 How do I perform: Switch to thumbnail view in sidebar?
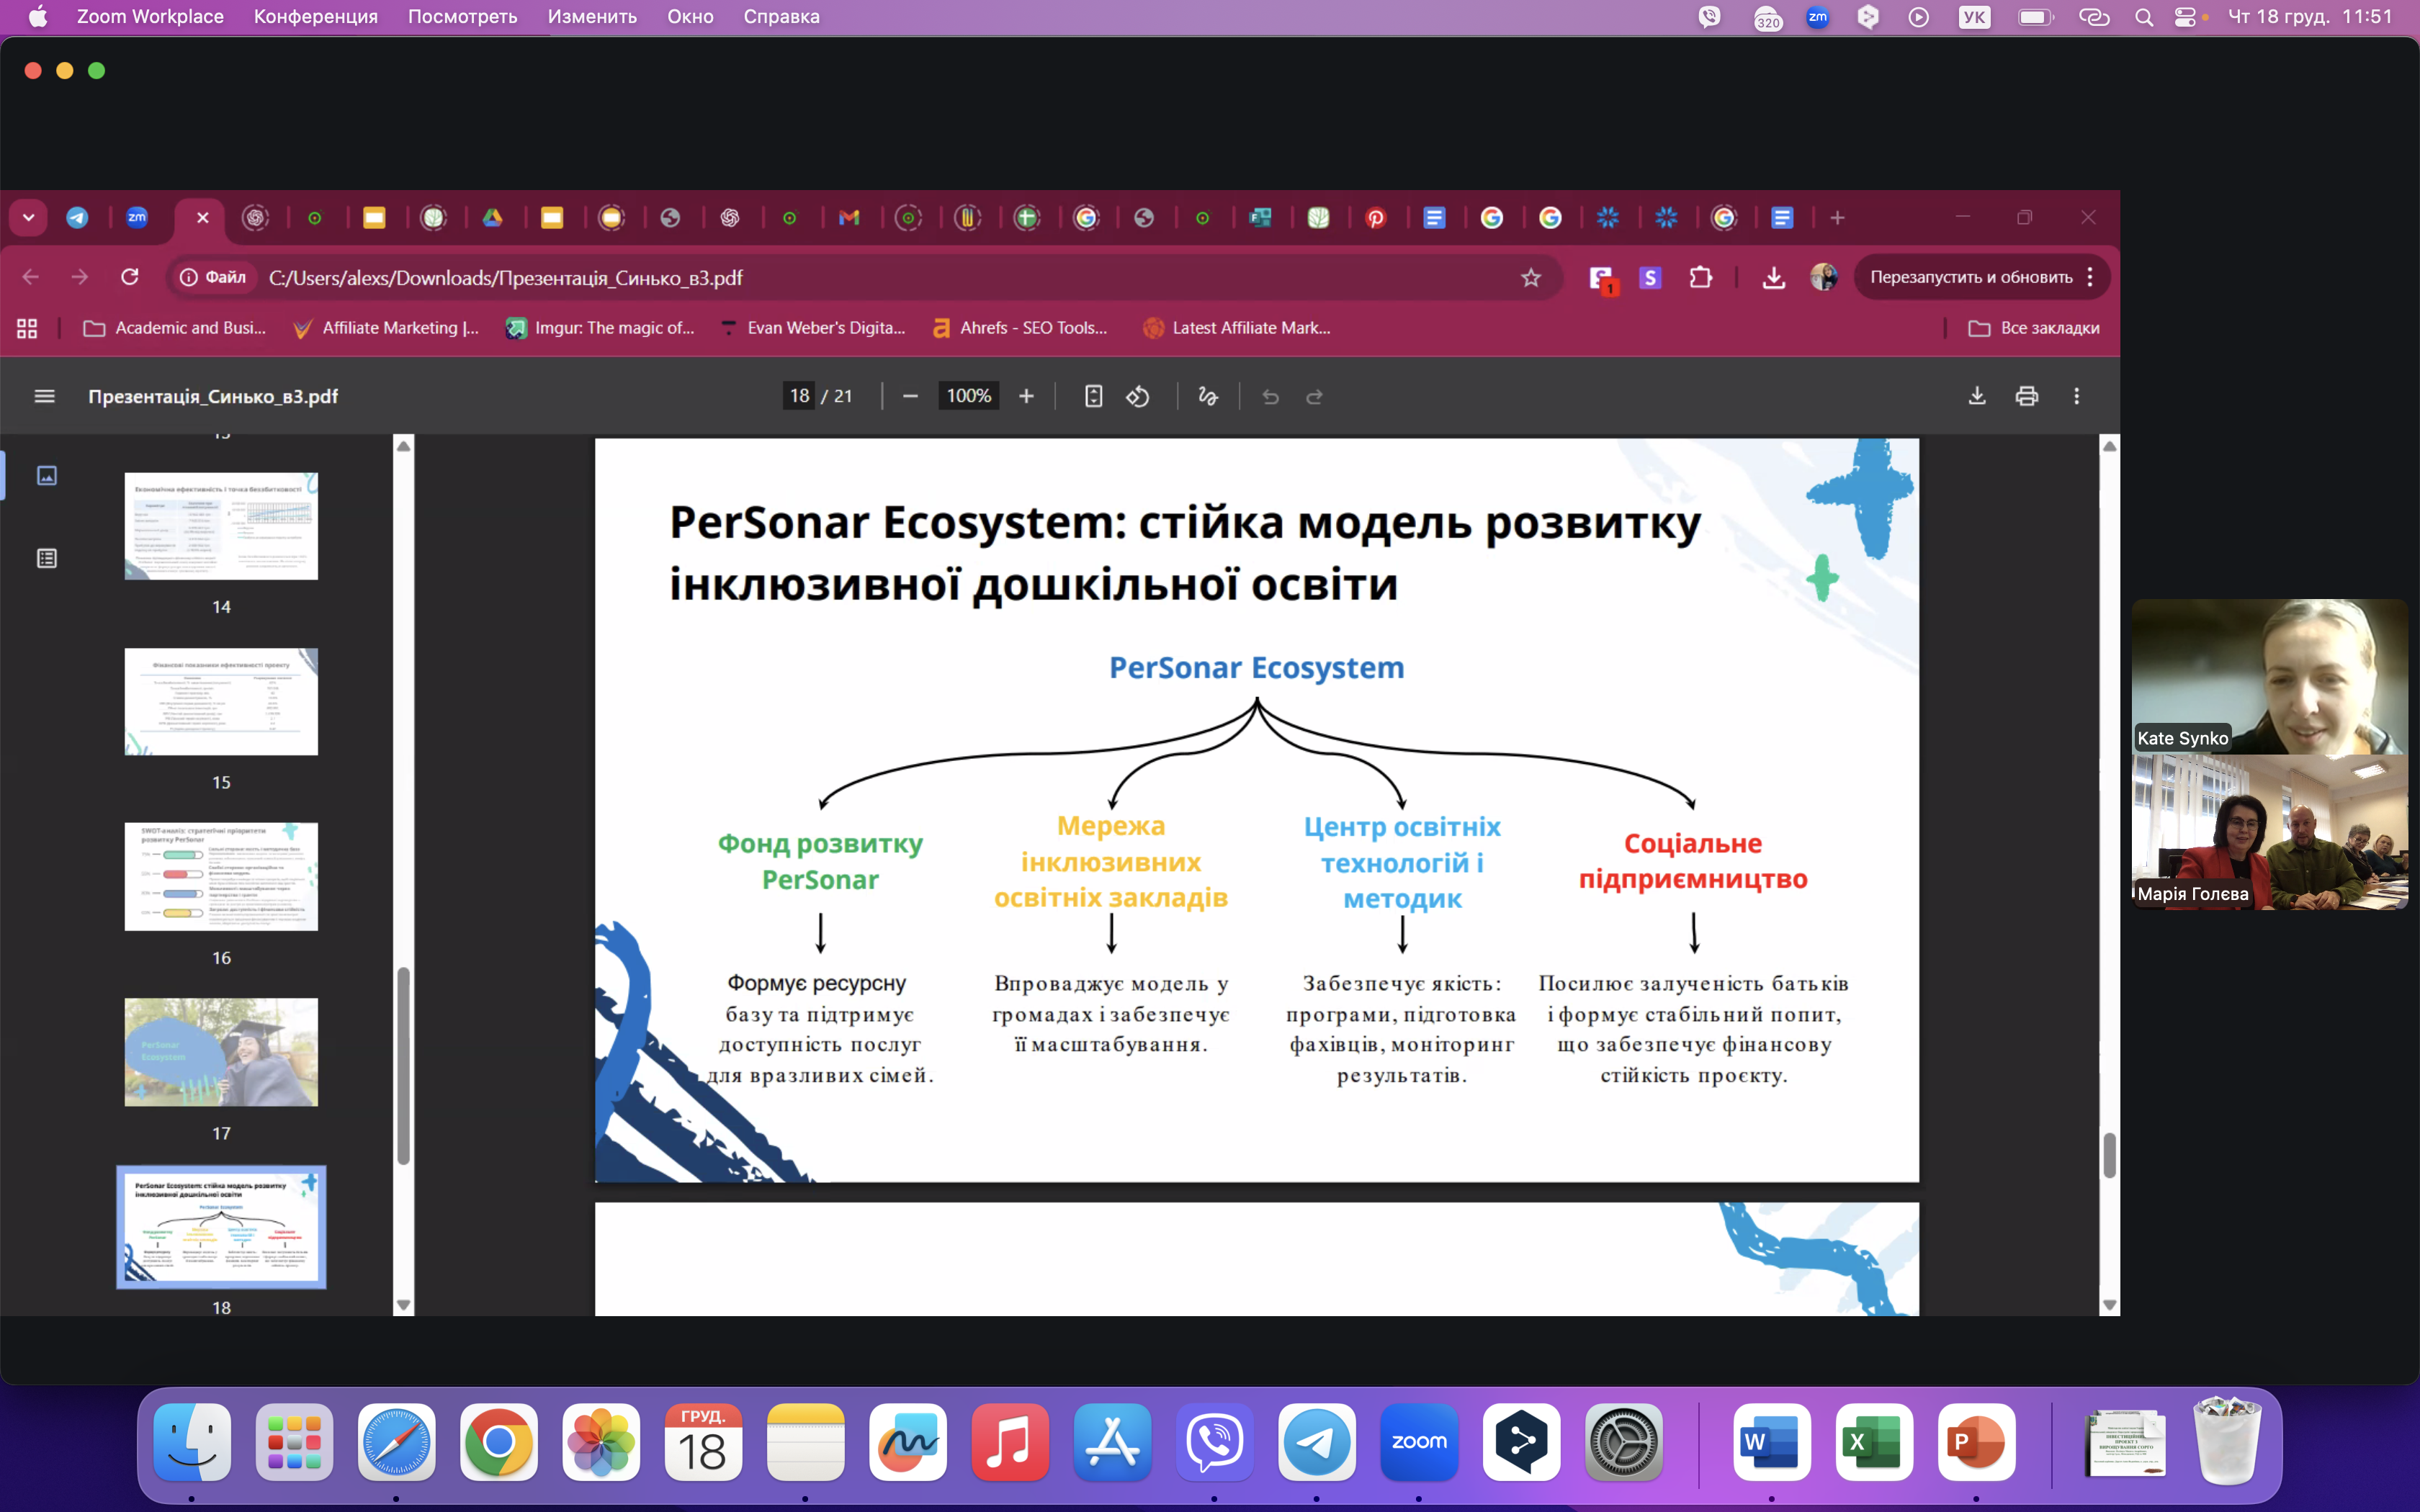coord(47,475)
